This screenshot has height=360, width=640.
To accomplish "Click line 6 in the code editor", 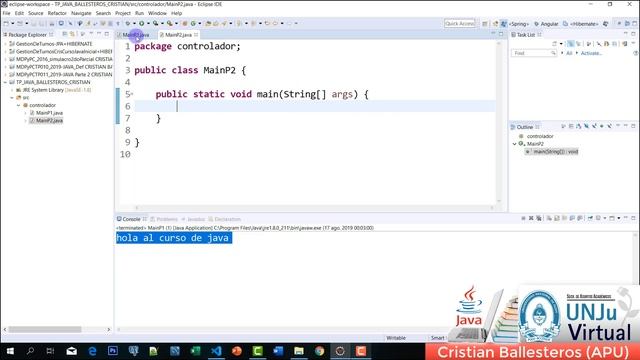I will pos(314,106).
